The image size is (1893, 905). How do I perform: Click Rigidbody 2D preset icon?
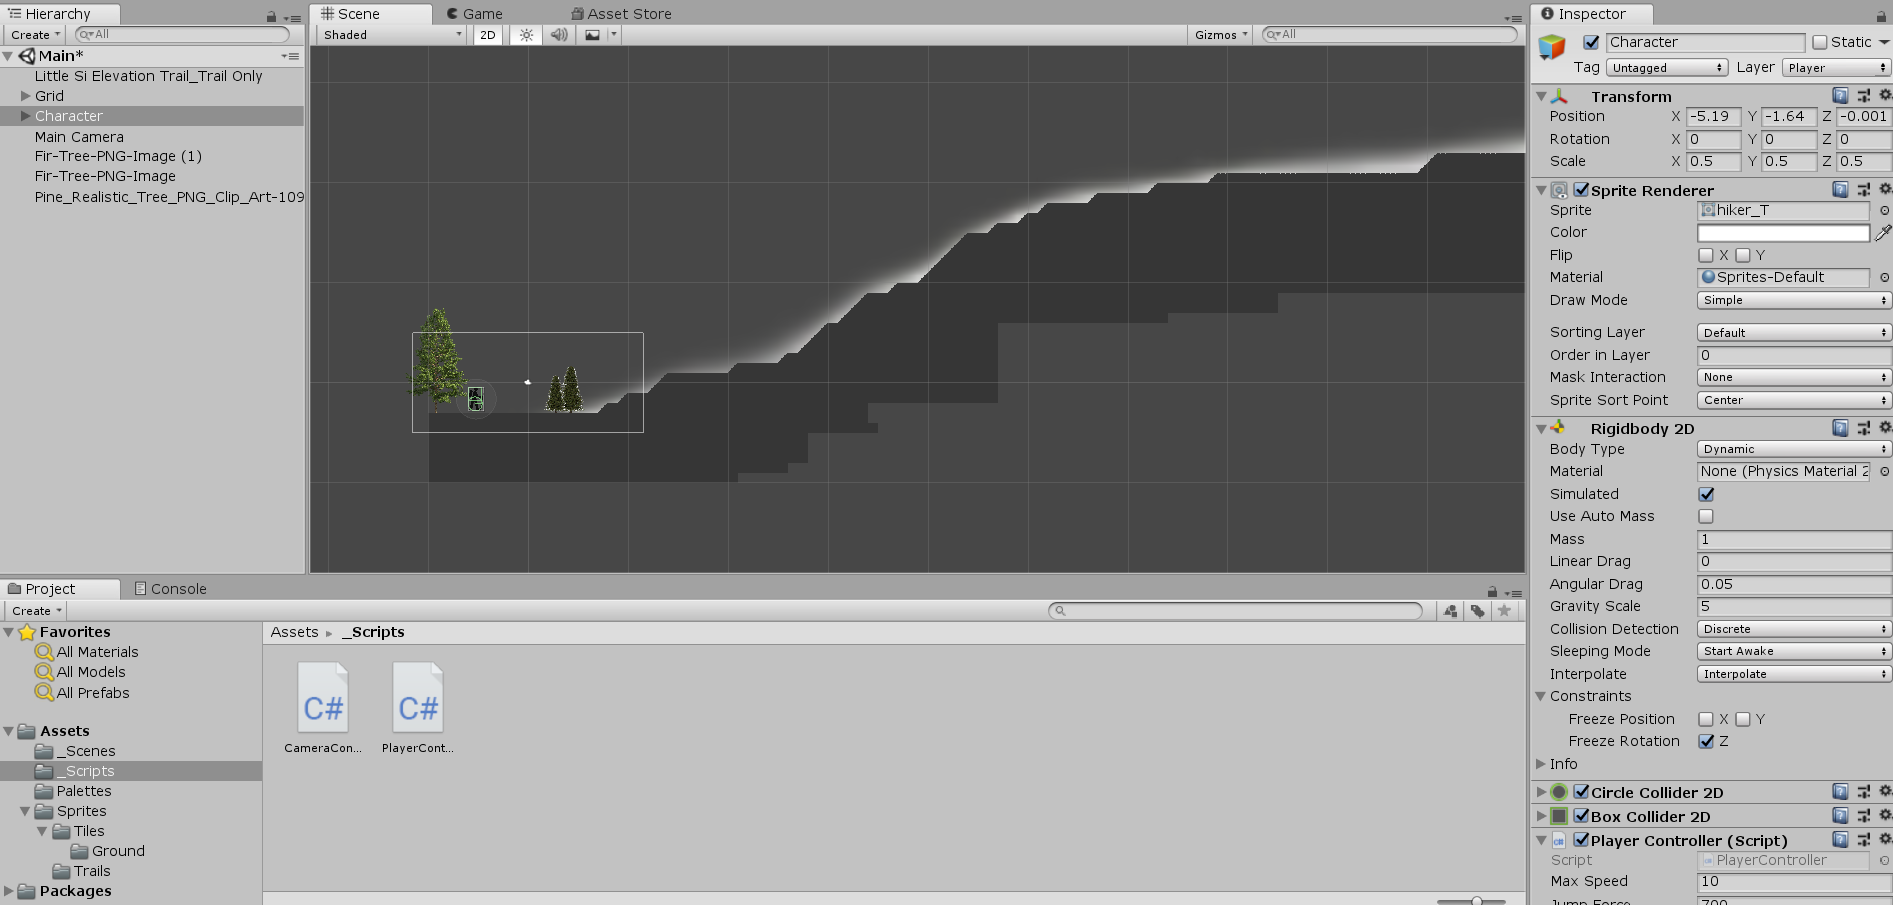[1863, 428]
